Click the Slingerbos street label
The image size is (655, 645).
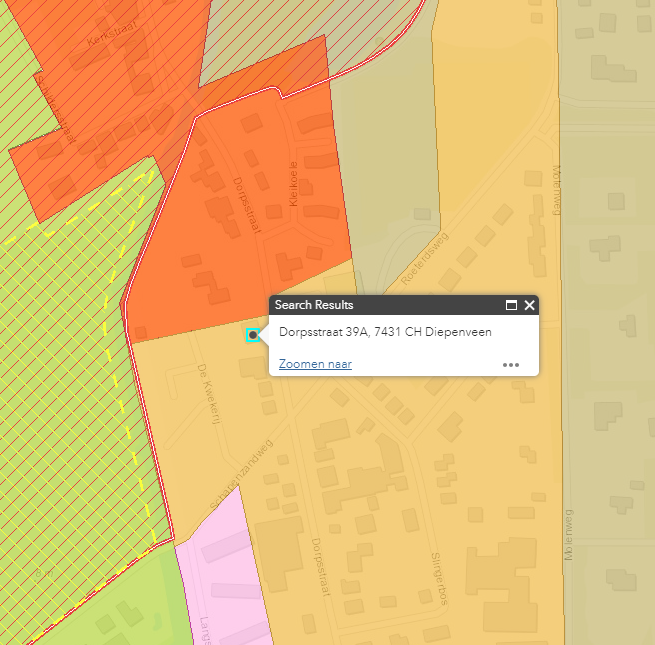pyautogui.click(x=436, y=578)
